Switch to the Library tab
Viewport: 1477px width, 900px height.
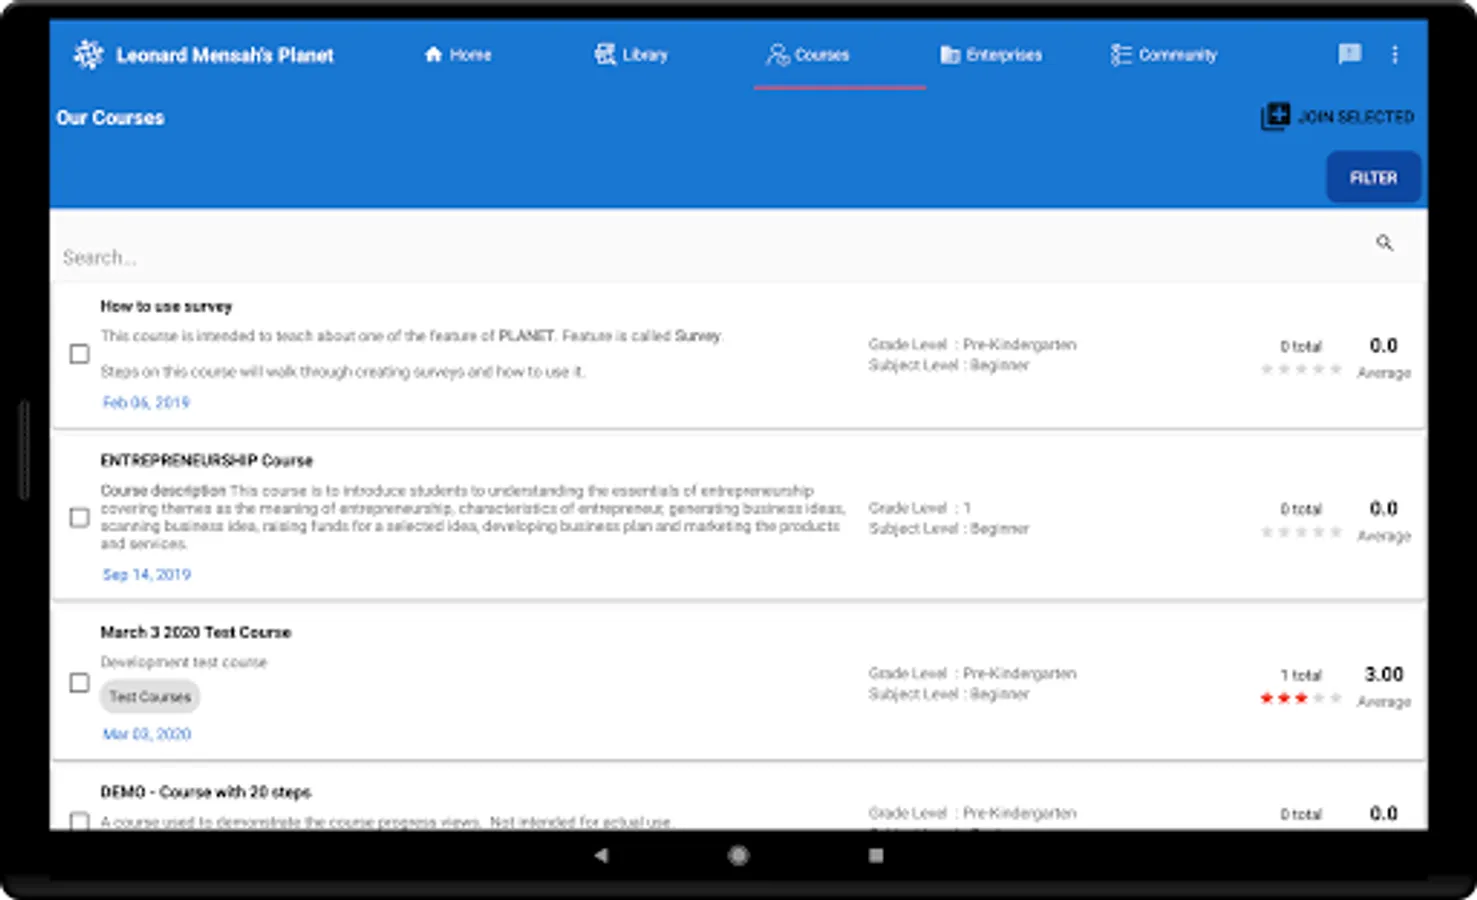pos(631,55)
